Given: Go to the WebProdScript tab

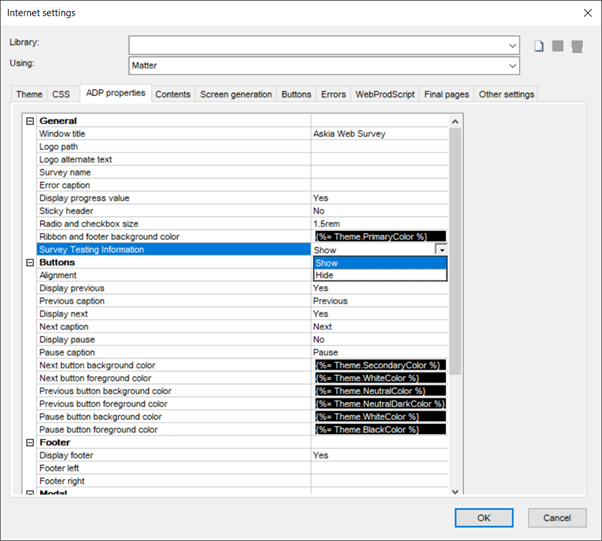Looking at the screenshot, I should click(385, 94).
